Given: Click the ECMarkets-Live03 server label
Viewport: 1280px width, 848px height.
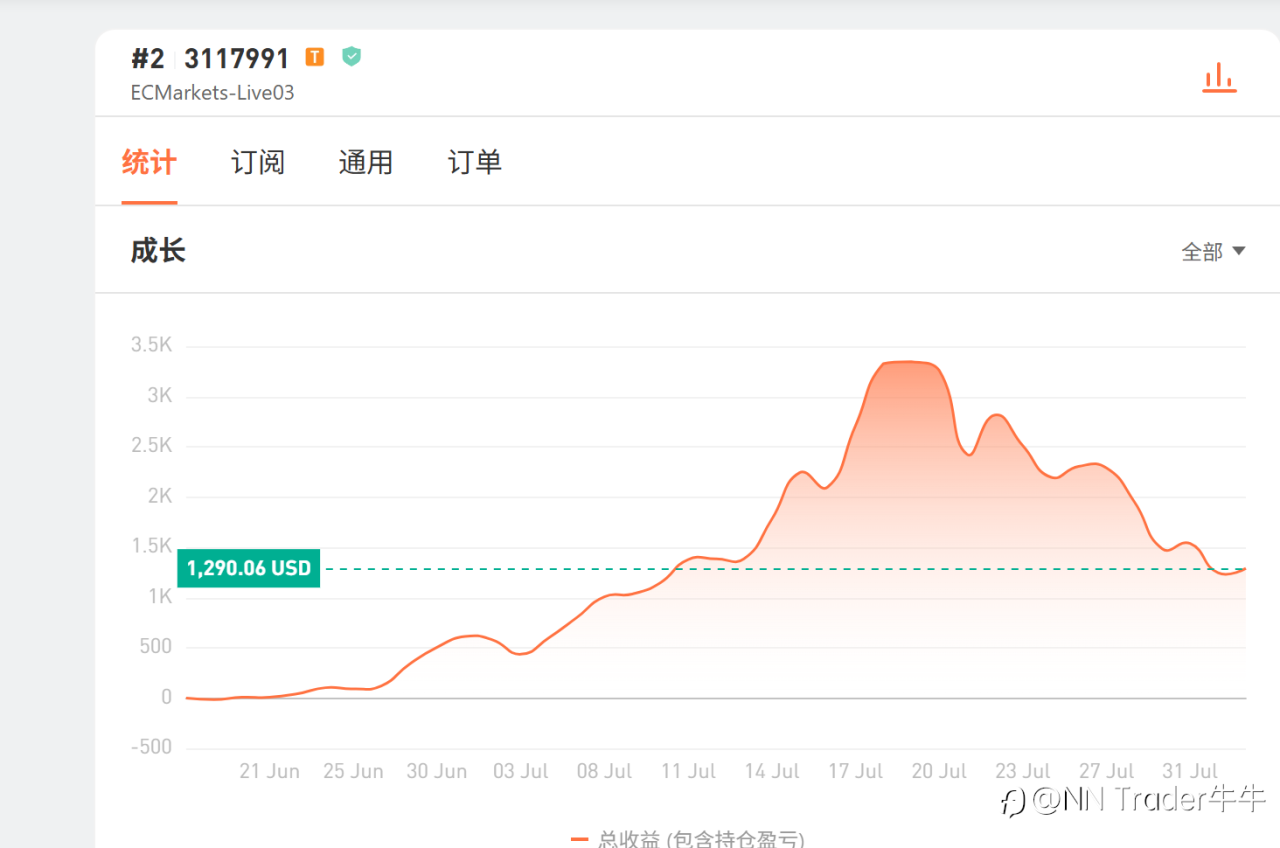Looking at the screenshot, I should coord(212,93).
